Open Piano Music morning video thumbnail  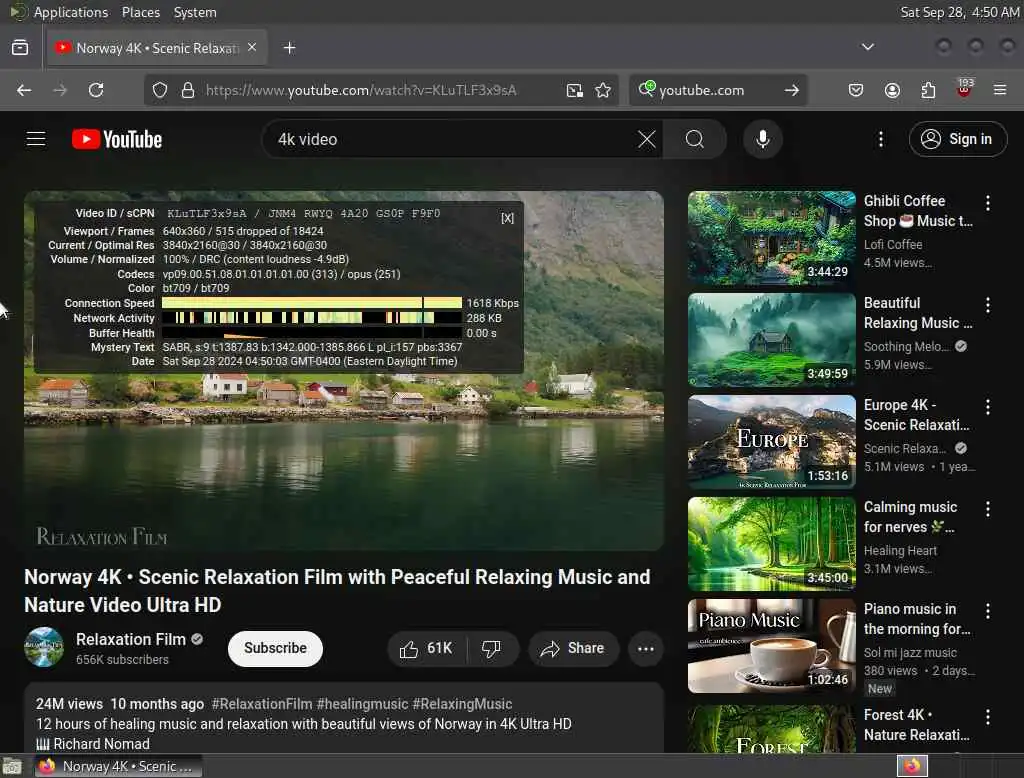click(771, 645)
